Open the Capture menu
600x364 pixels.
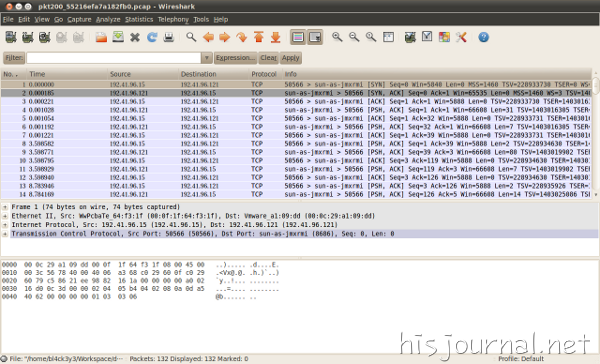point(79,20)
